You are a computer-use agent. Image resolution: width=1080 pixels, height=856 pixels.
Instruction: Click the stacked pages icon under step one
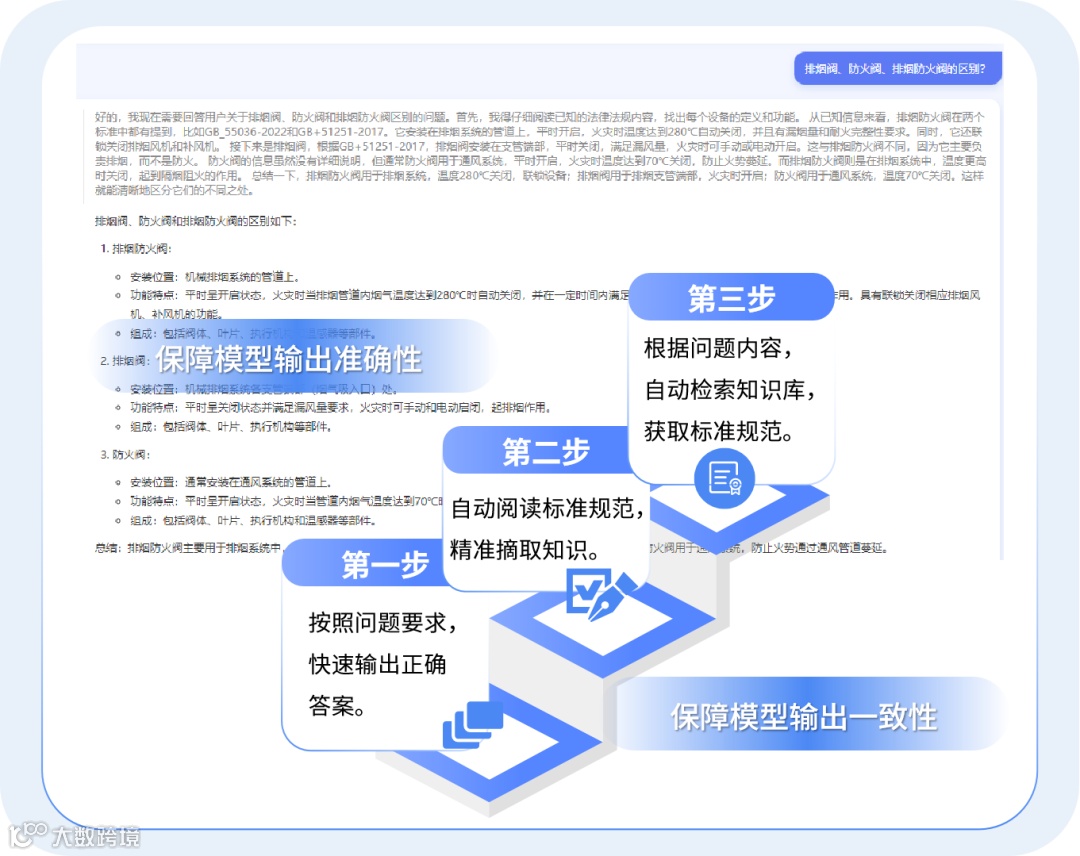coord(472,724)
